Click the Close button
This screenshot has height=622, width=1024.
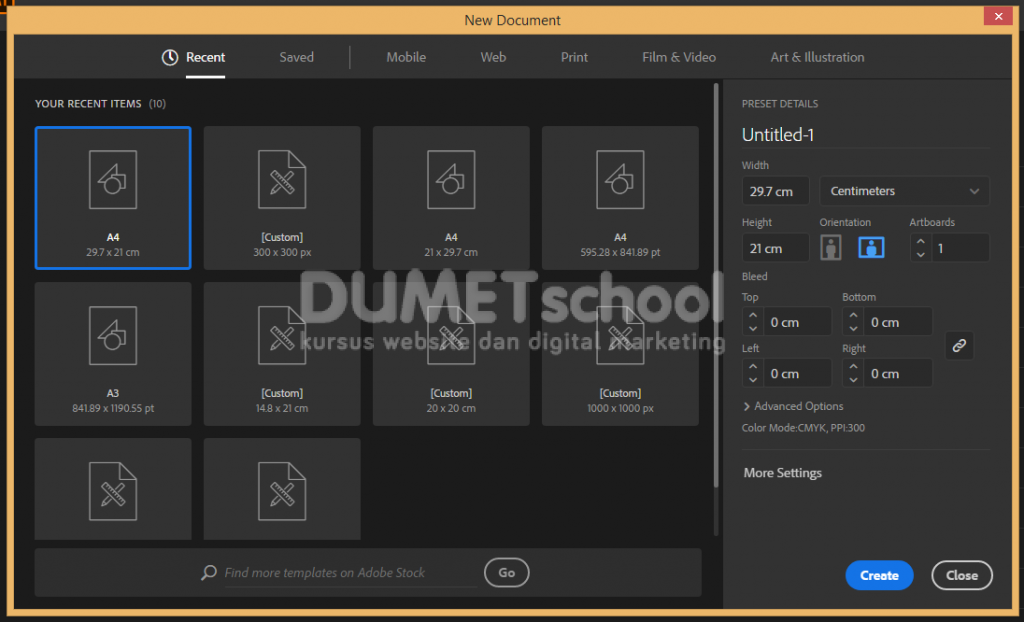(x=962, y=576)
